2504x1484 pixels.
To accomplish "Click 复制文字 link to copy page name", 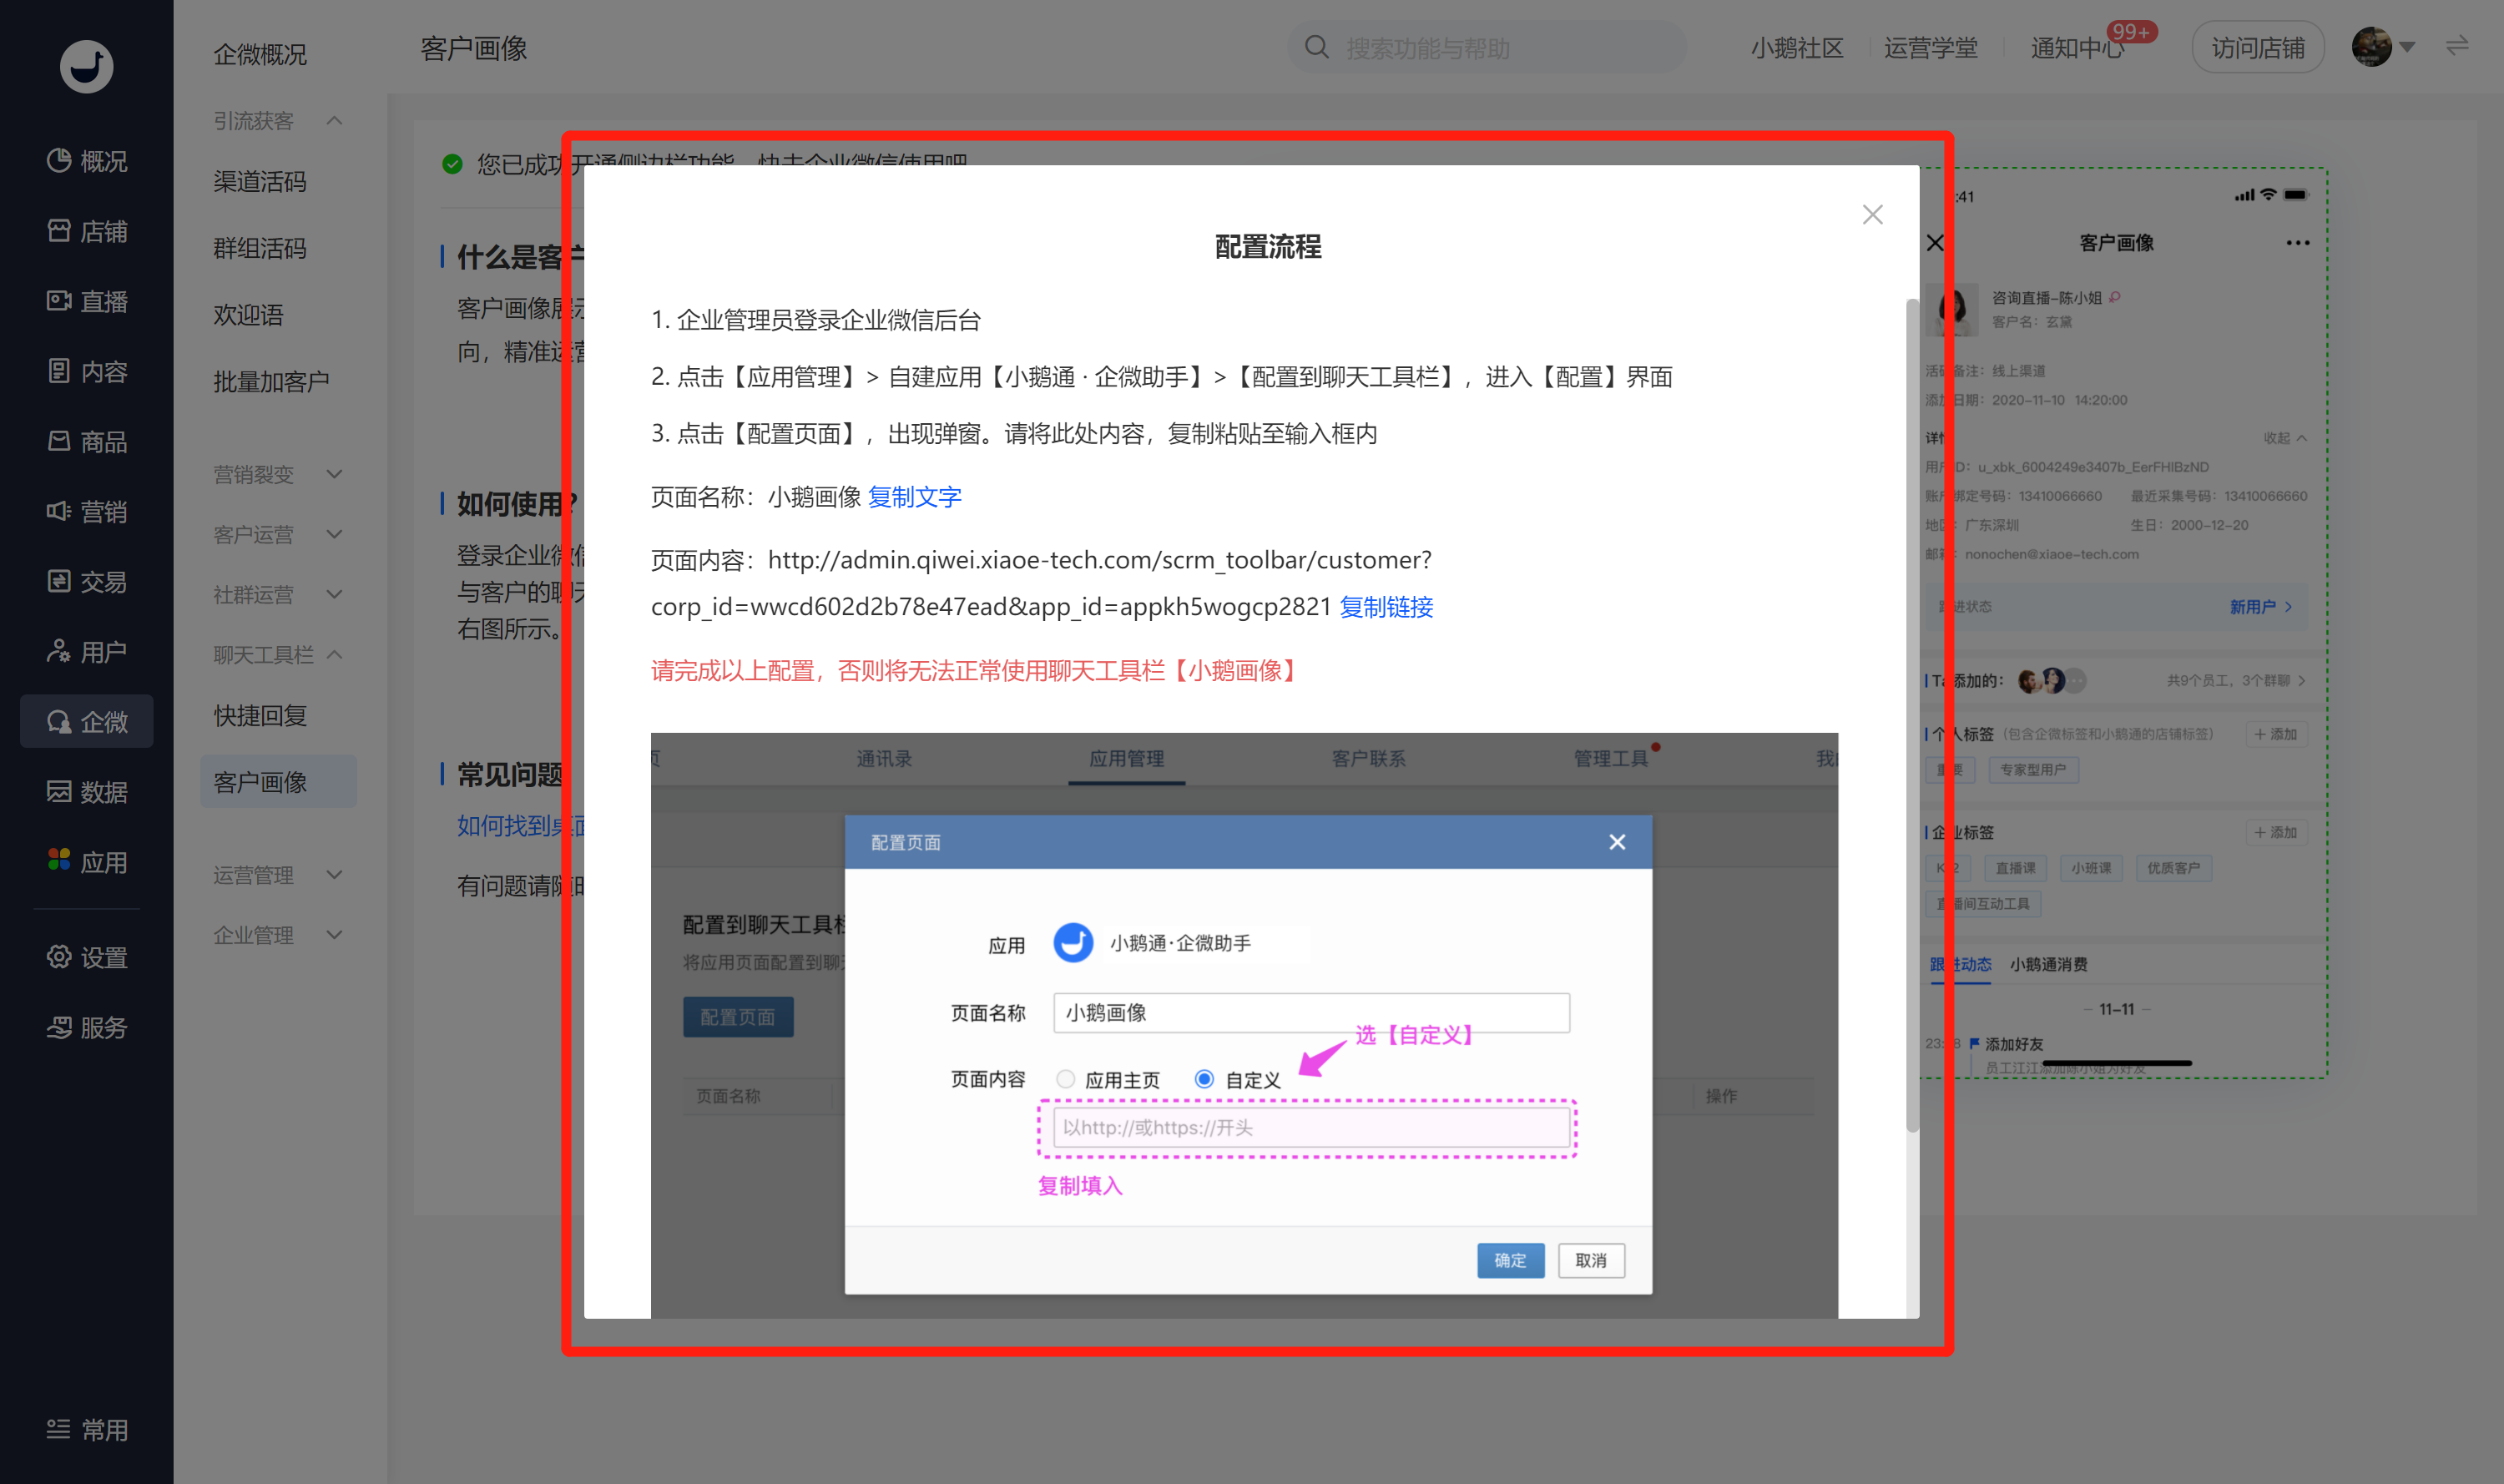I will click(x=914, y=497).
